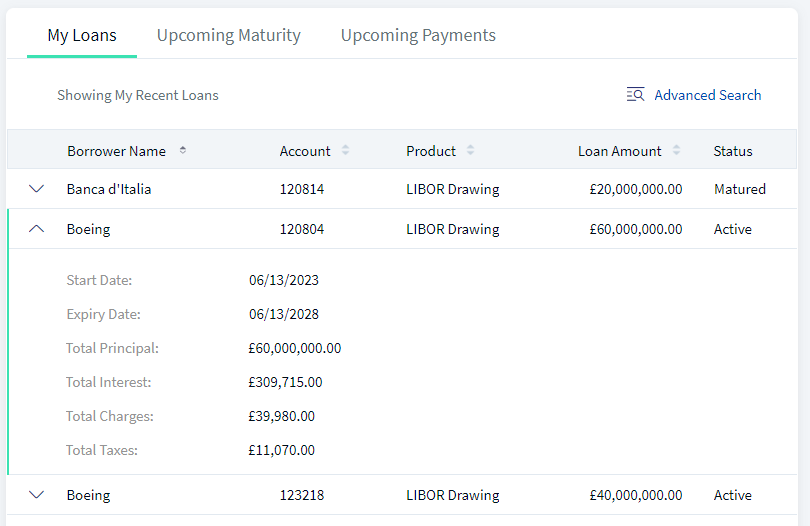The image size is (810, 526).
Task: Expand the Banca d'Italia loan row
Action: coord(36,189)
